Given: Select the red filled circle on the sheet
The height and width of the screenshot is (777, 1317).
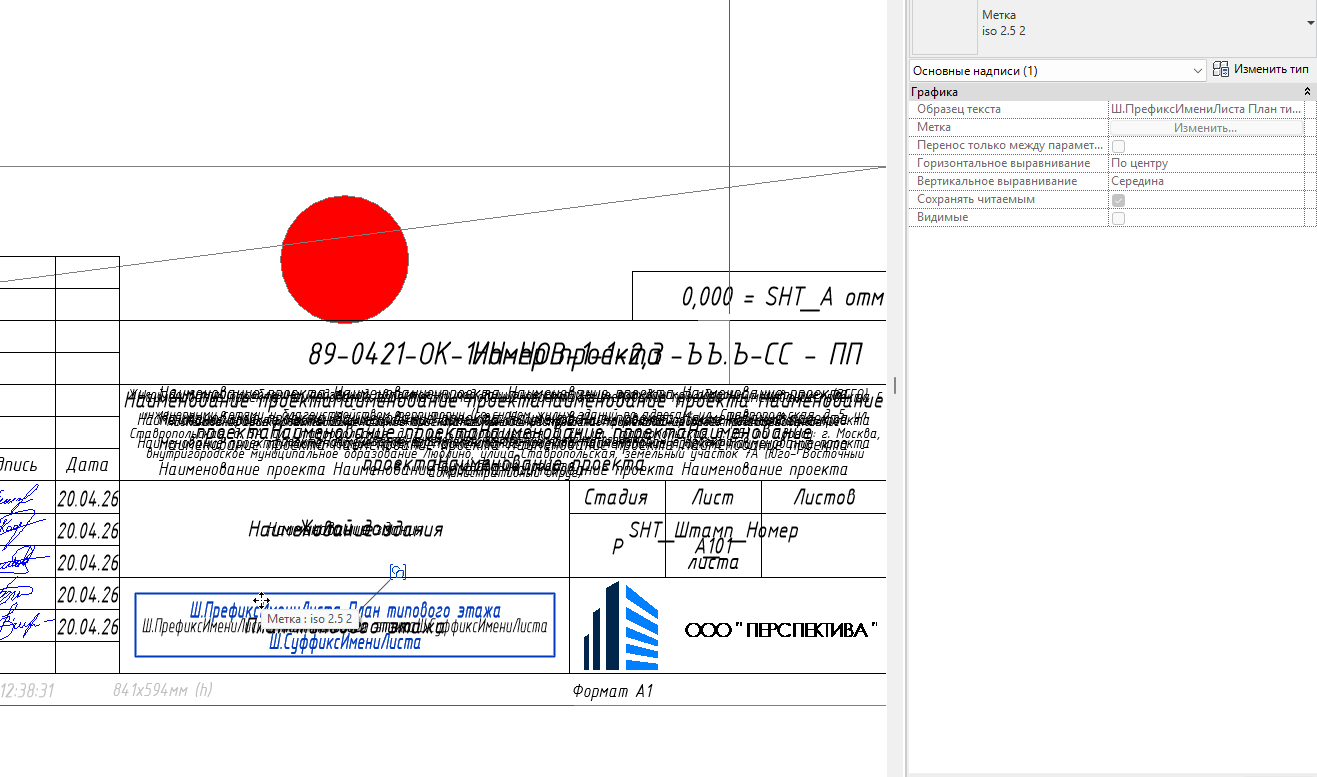Looking at the screenshot, I should 345,259.
